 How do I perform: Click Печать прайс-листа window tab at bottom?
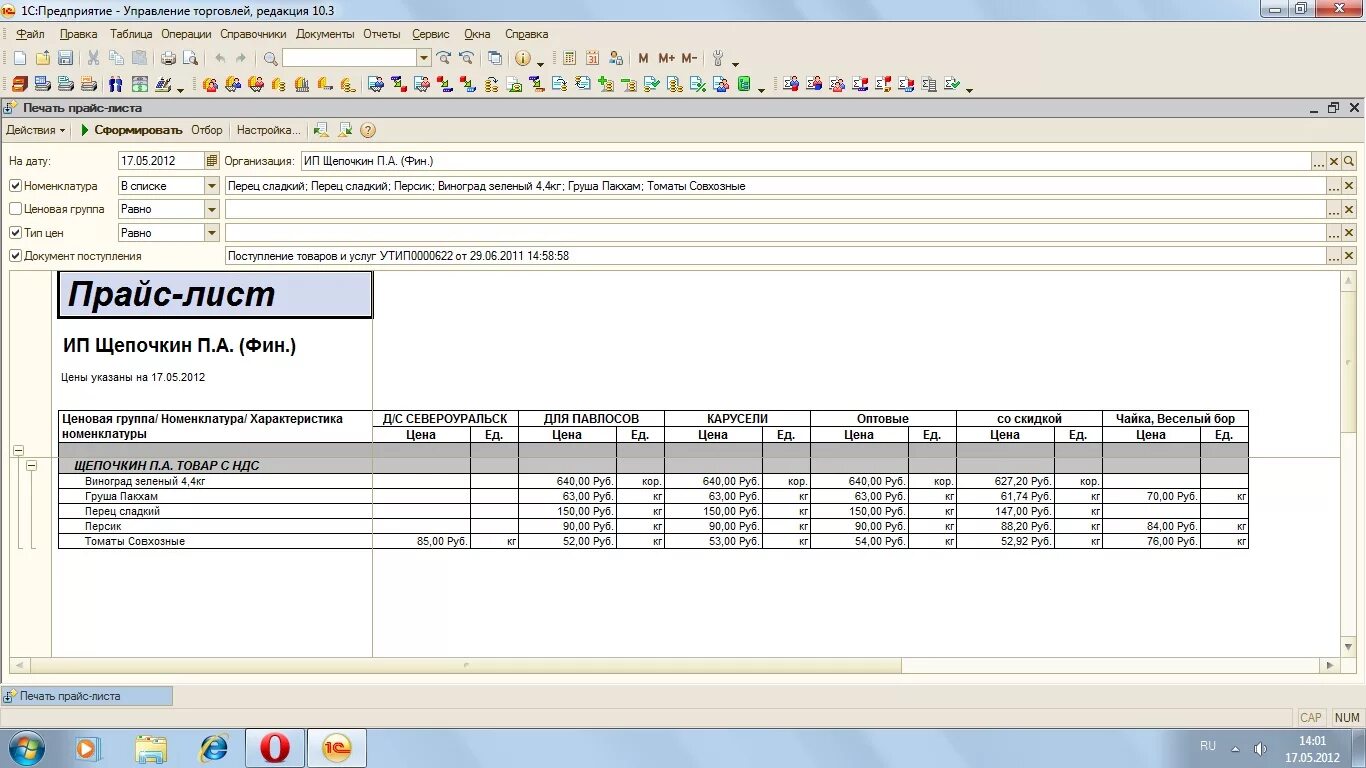87,696
